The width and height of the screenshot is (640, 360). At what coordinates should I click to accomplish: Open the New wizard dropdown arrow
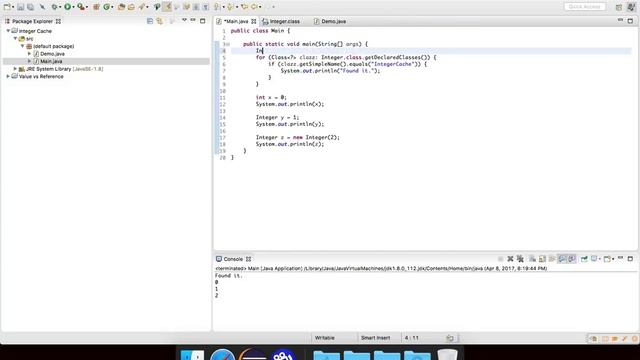[x=13, y=7]
